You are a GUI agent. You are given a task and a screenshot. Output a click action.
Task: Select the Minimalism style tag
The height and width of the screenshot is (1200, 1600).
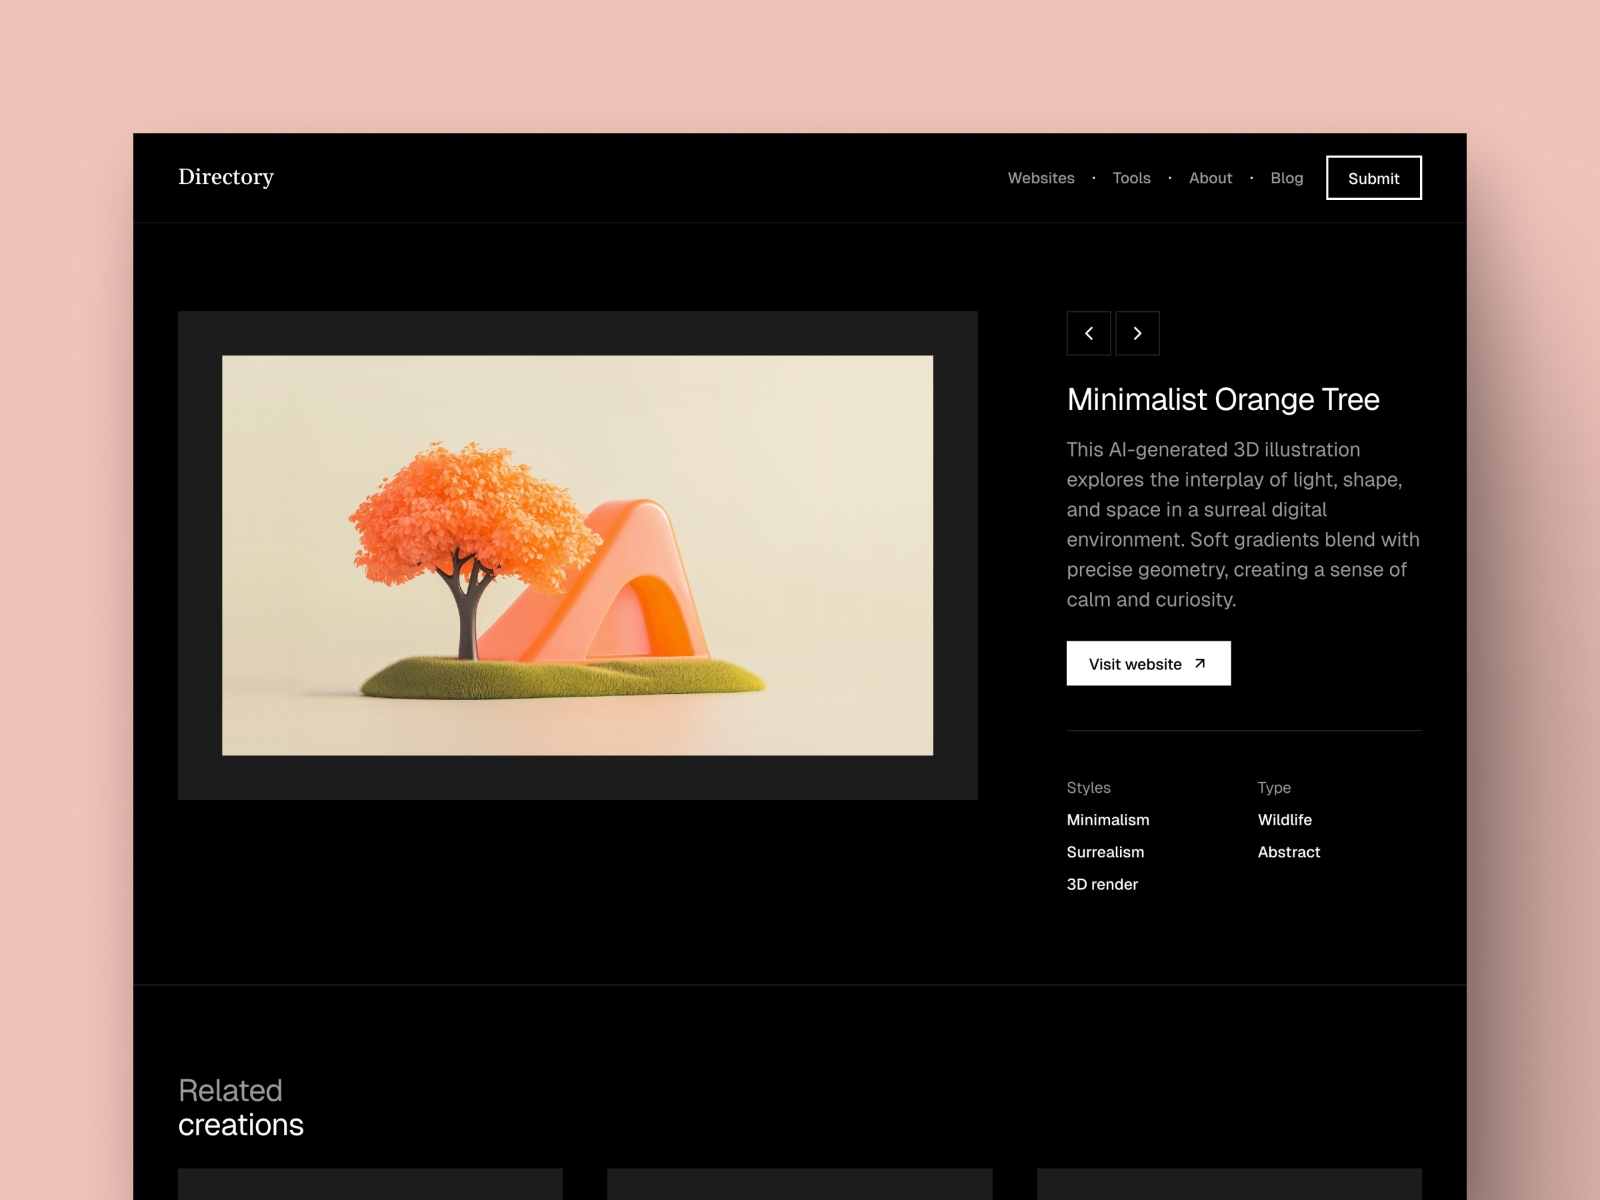(x=1107, y=820)
